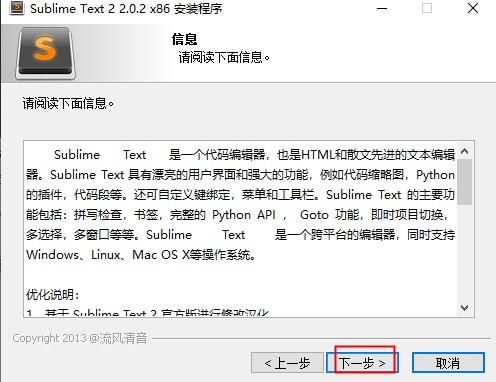
Task: Click the info text scrollbar thumb
Action: (464, 182)
